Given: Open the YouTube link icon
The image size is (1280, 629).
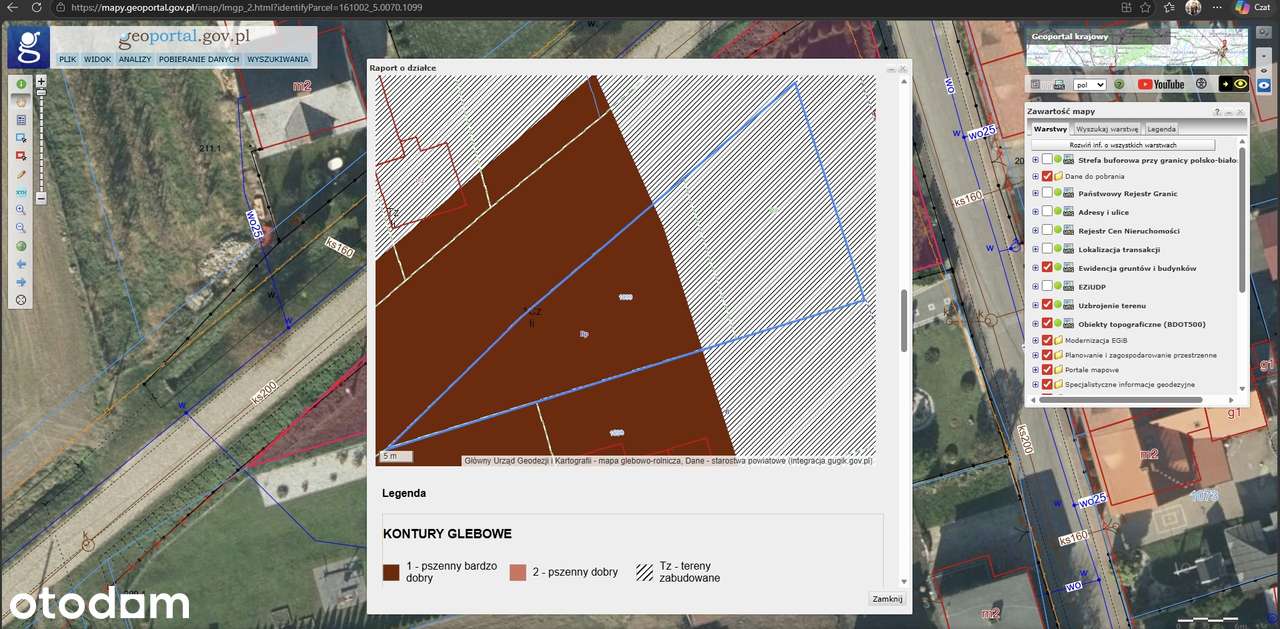Looking at the screenshot, I should click(1161, 85).
